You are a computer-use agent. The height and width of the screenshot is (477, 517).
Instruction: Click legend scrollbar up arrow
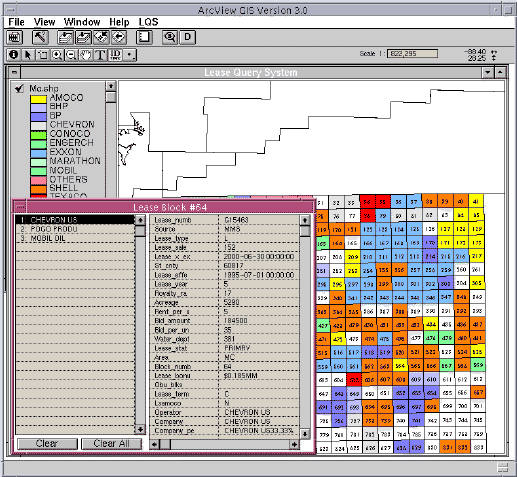tap(111, 86)
